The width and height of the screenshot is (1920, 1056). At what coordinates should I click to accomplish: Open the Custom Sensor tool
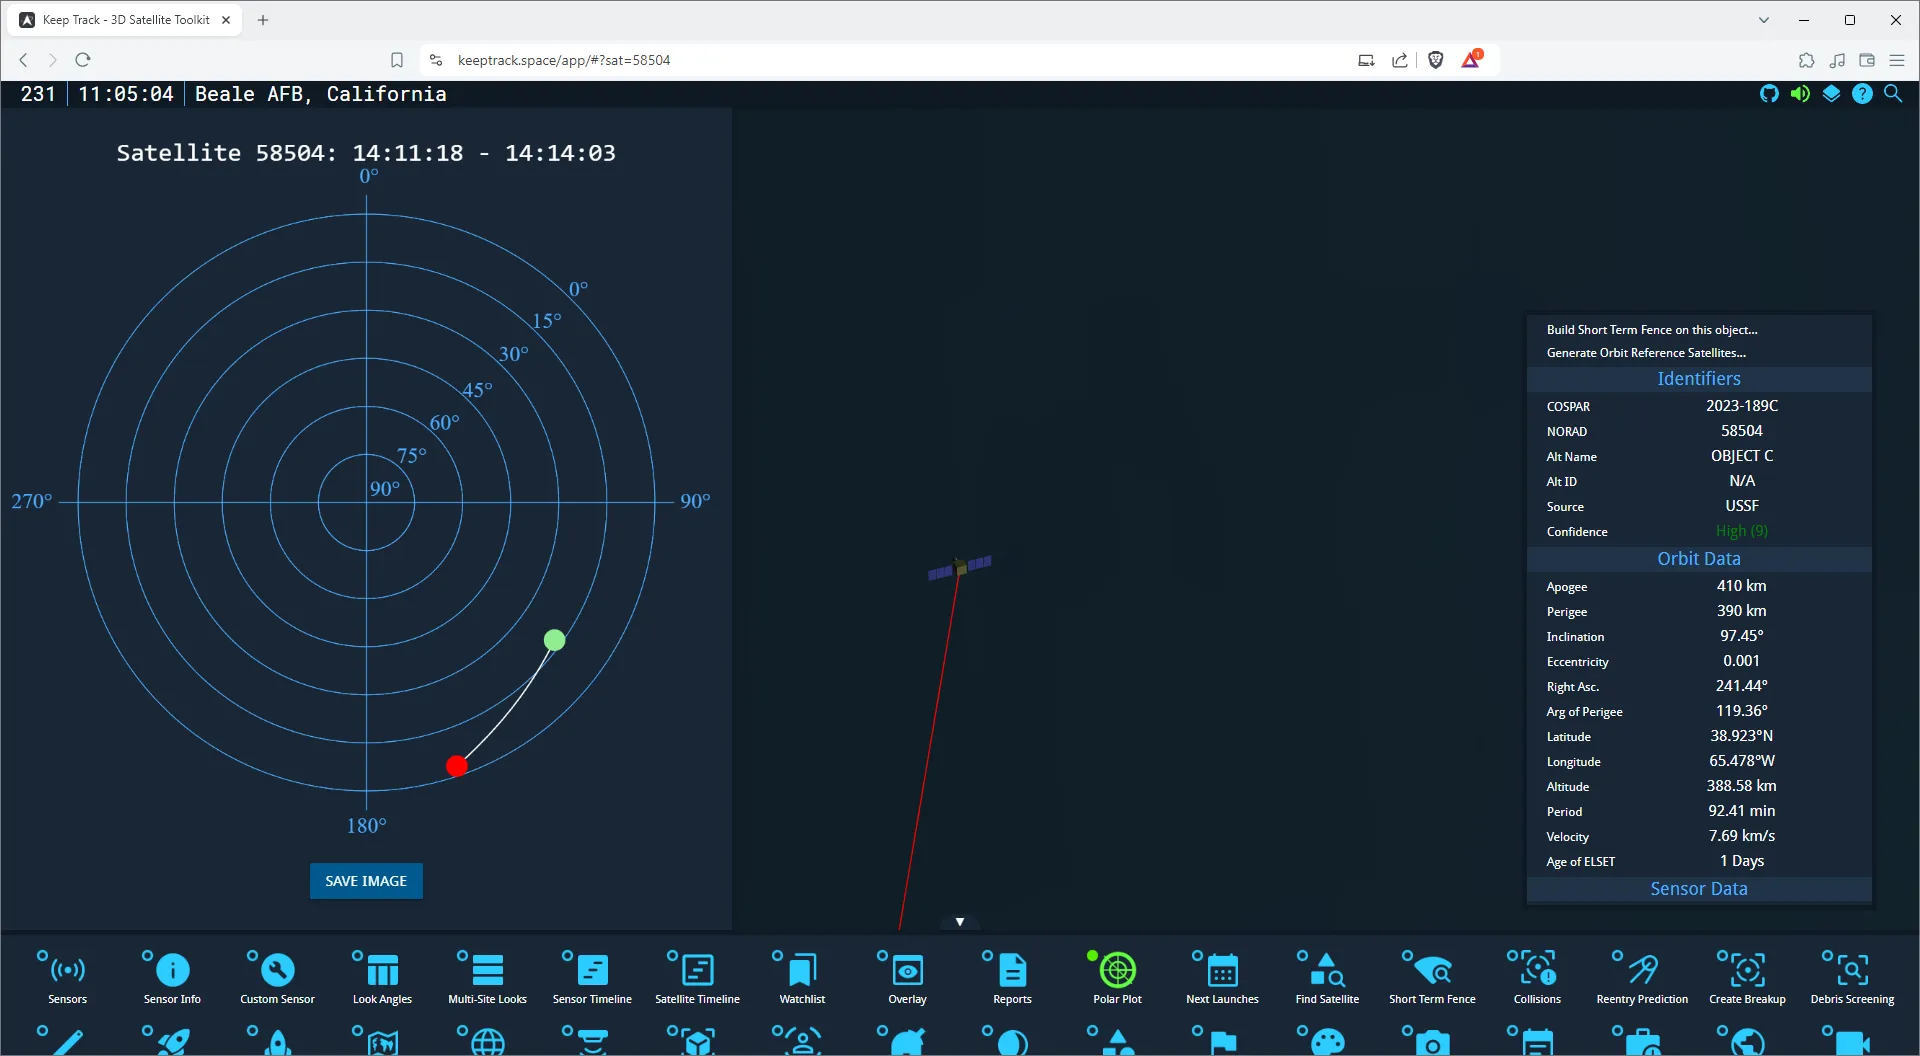276,975
